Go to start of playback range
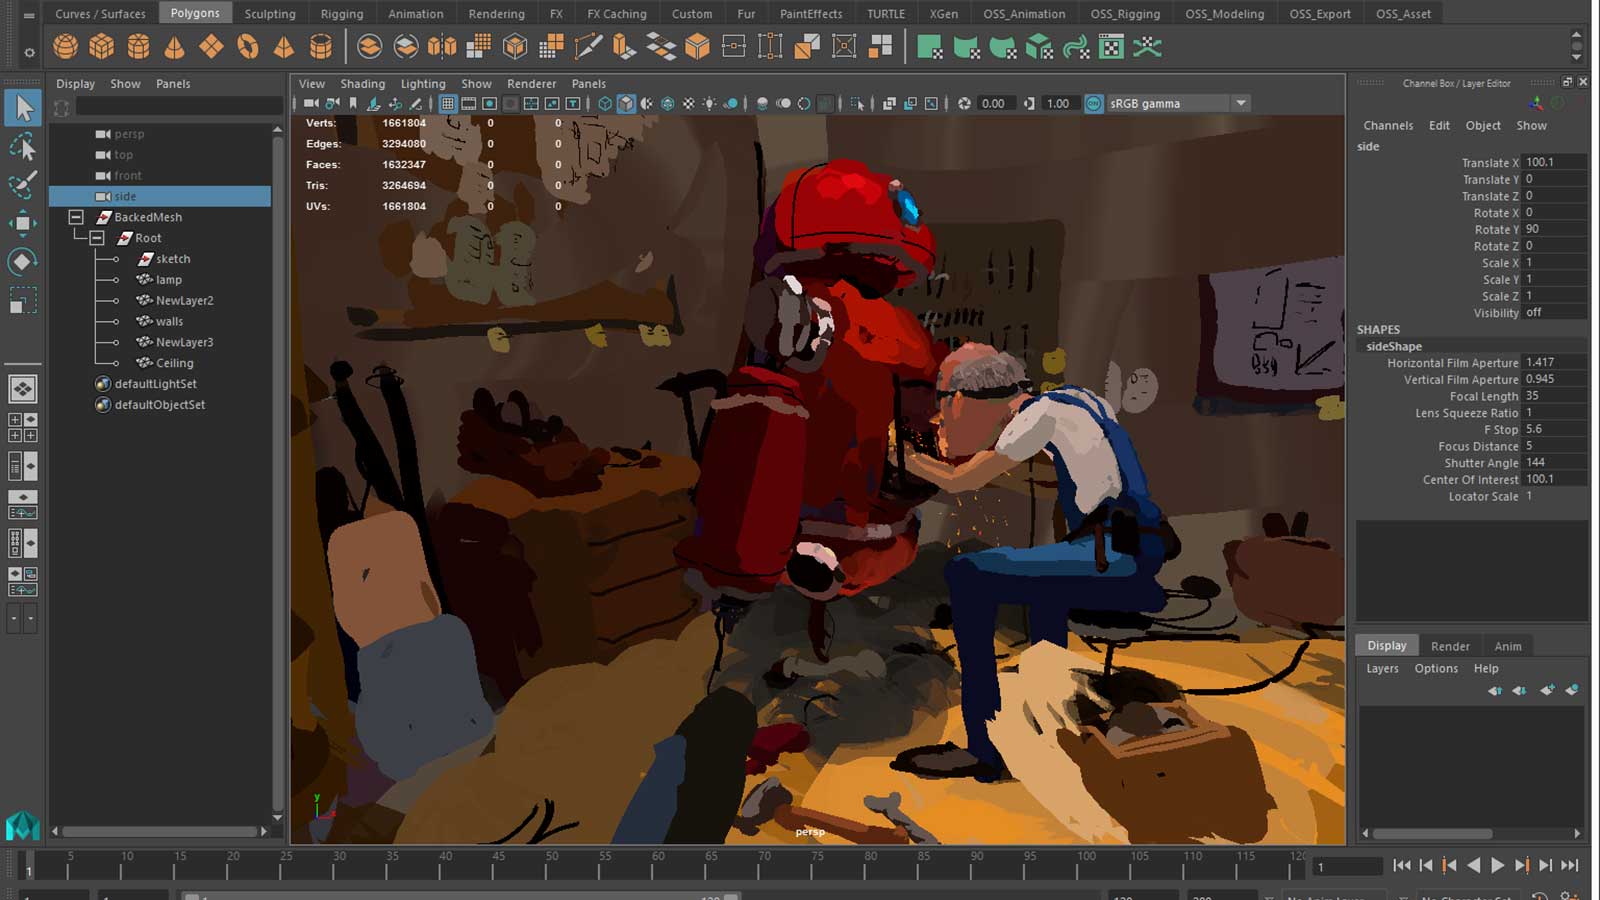Screen dimensions: 1600x900 [1402, 866]
